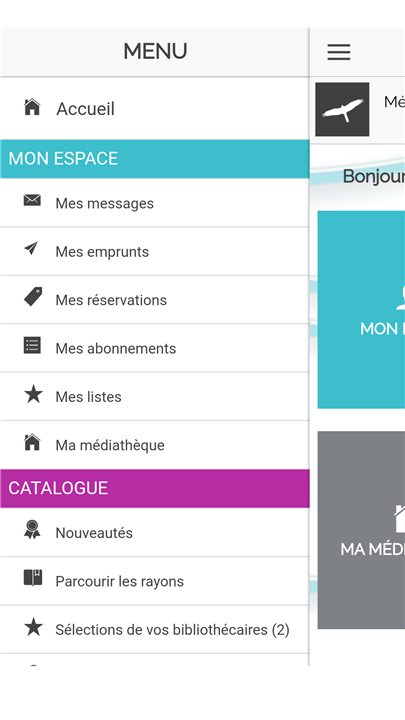Open the gray MA MÉDIATHÈQUE tile
The image size is (405, 720).
361,530
